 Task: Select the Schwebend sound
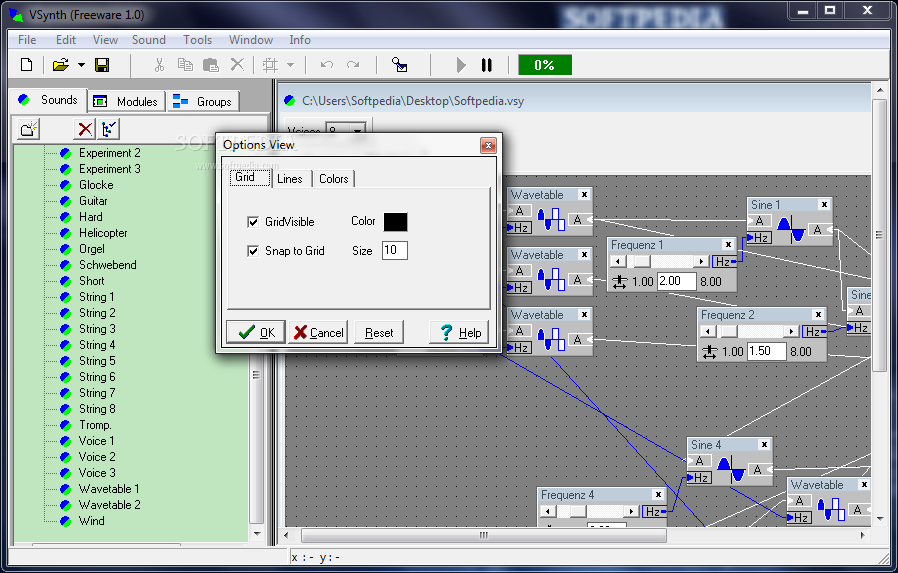(x=108, y=265)
